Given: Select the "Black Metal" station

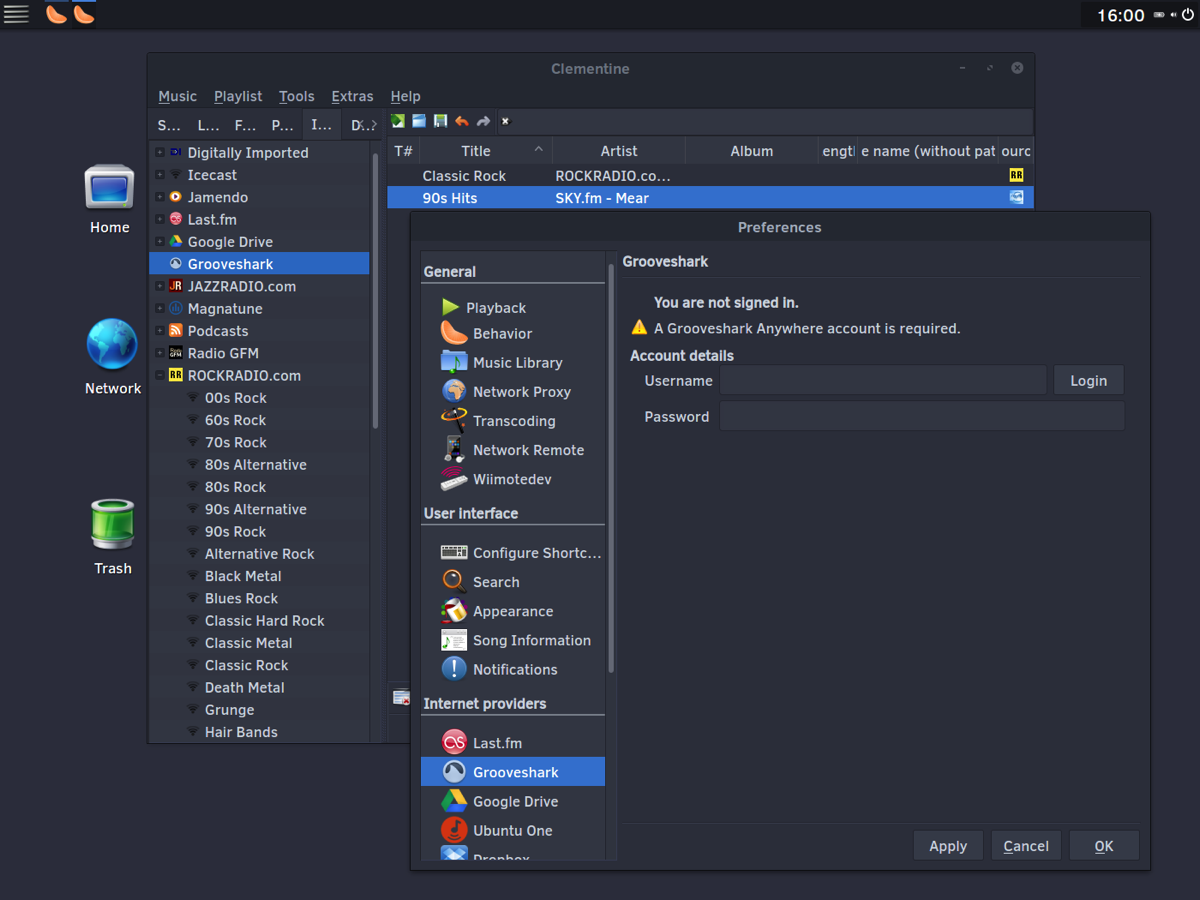Looking at the screenshot, I should pyautogui.click(x=243, y=576).
